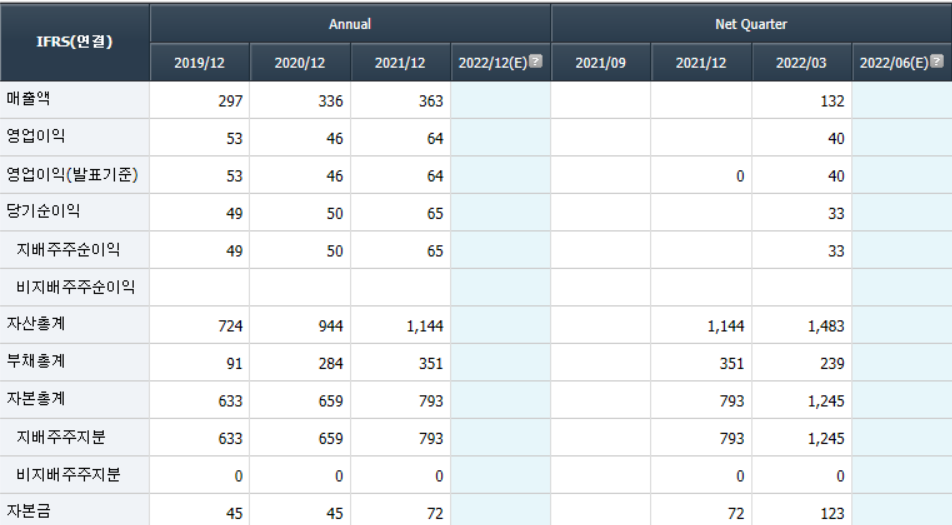The width and height of the screenshot is (952, 525).
Task: Click 자산총계 value 944 for 2020/12
Action: point(330,326)
